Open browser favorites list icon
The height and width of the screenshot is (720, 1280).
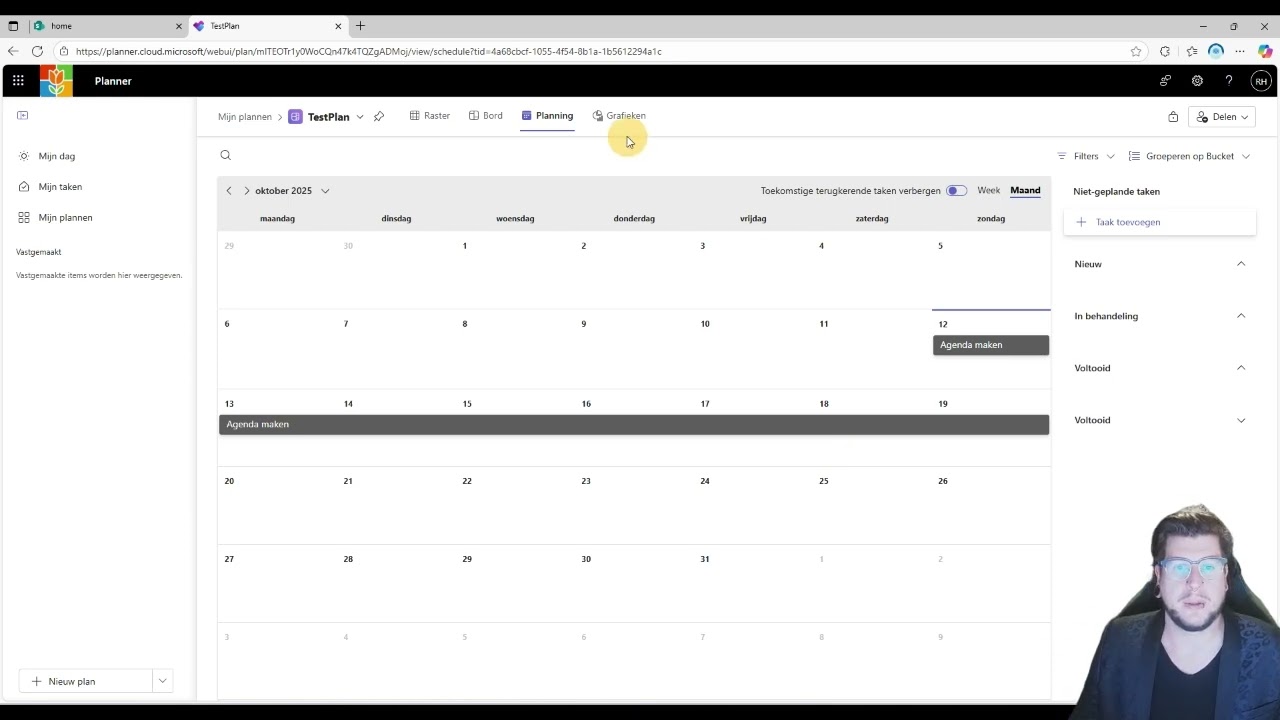pos(1191,51)
